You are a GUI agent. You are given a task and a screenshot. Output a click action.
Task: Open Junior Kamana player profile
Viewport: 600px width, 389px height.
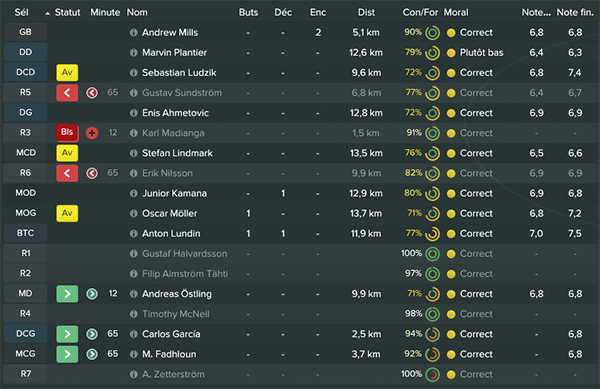174,194
